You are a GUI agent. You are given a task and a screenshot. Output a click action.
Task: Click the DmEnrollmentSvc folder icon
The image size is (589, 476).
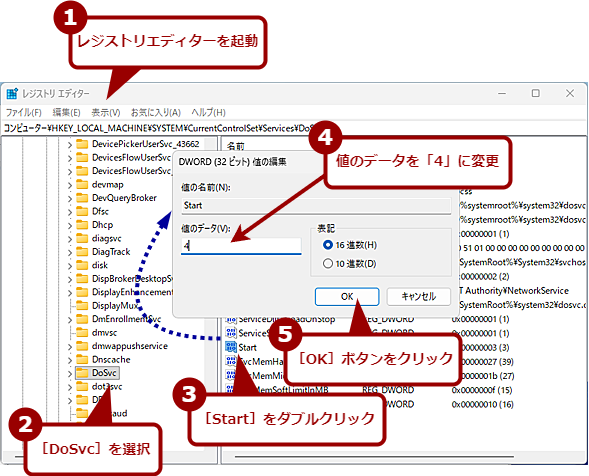(82, 319)
